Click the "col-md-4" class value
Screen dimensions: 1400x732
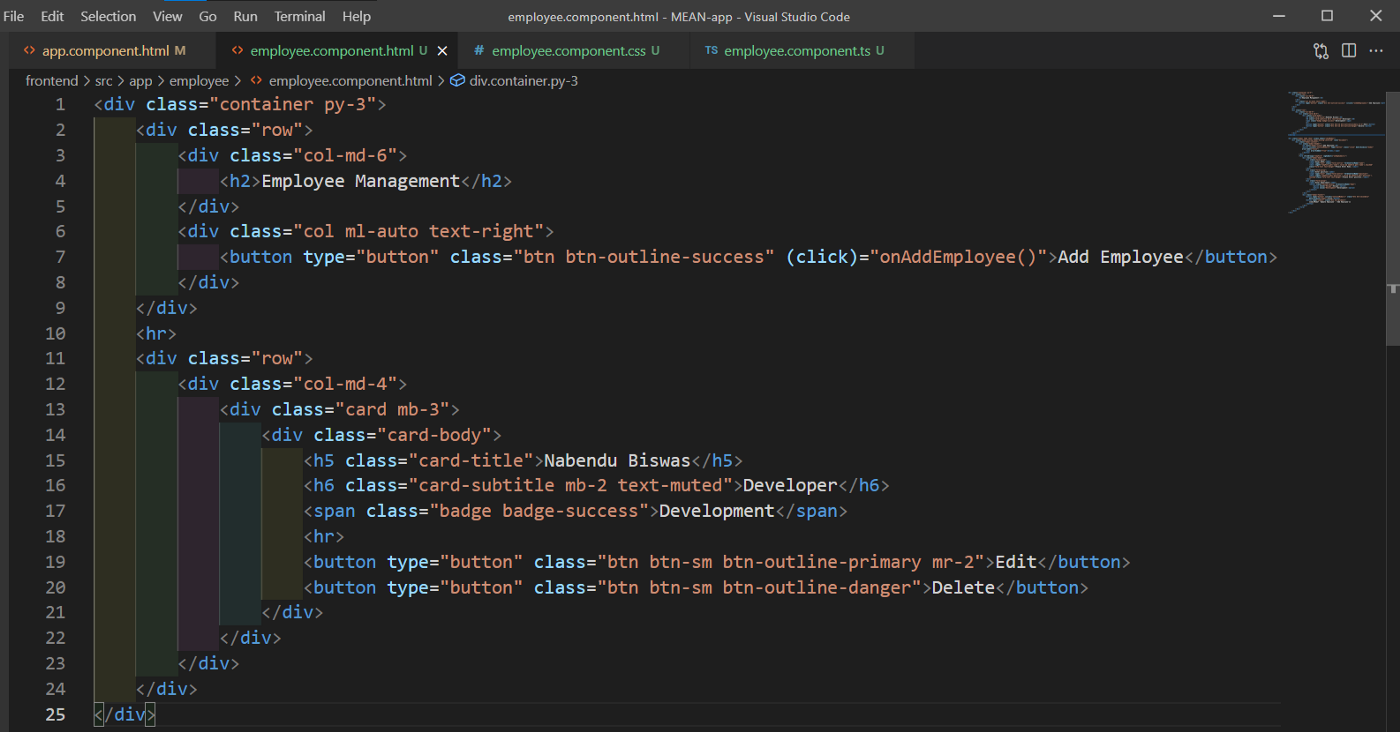pyautogui.click(x=344, y=384)
